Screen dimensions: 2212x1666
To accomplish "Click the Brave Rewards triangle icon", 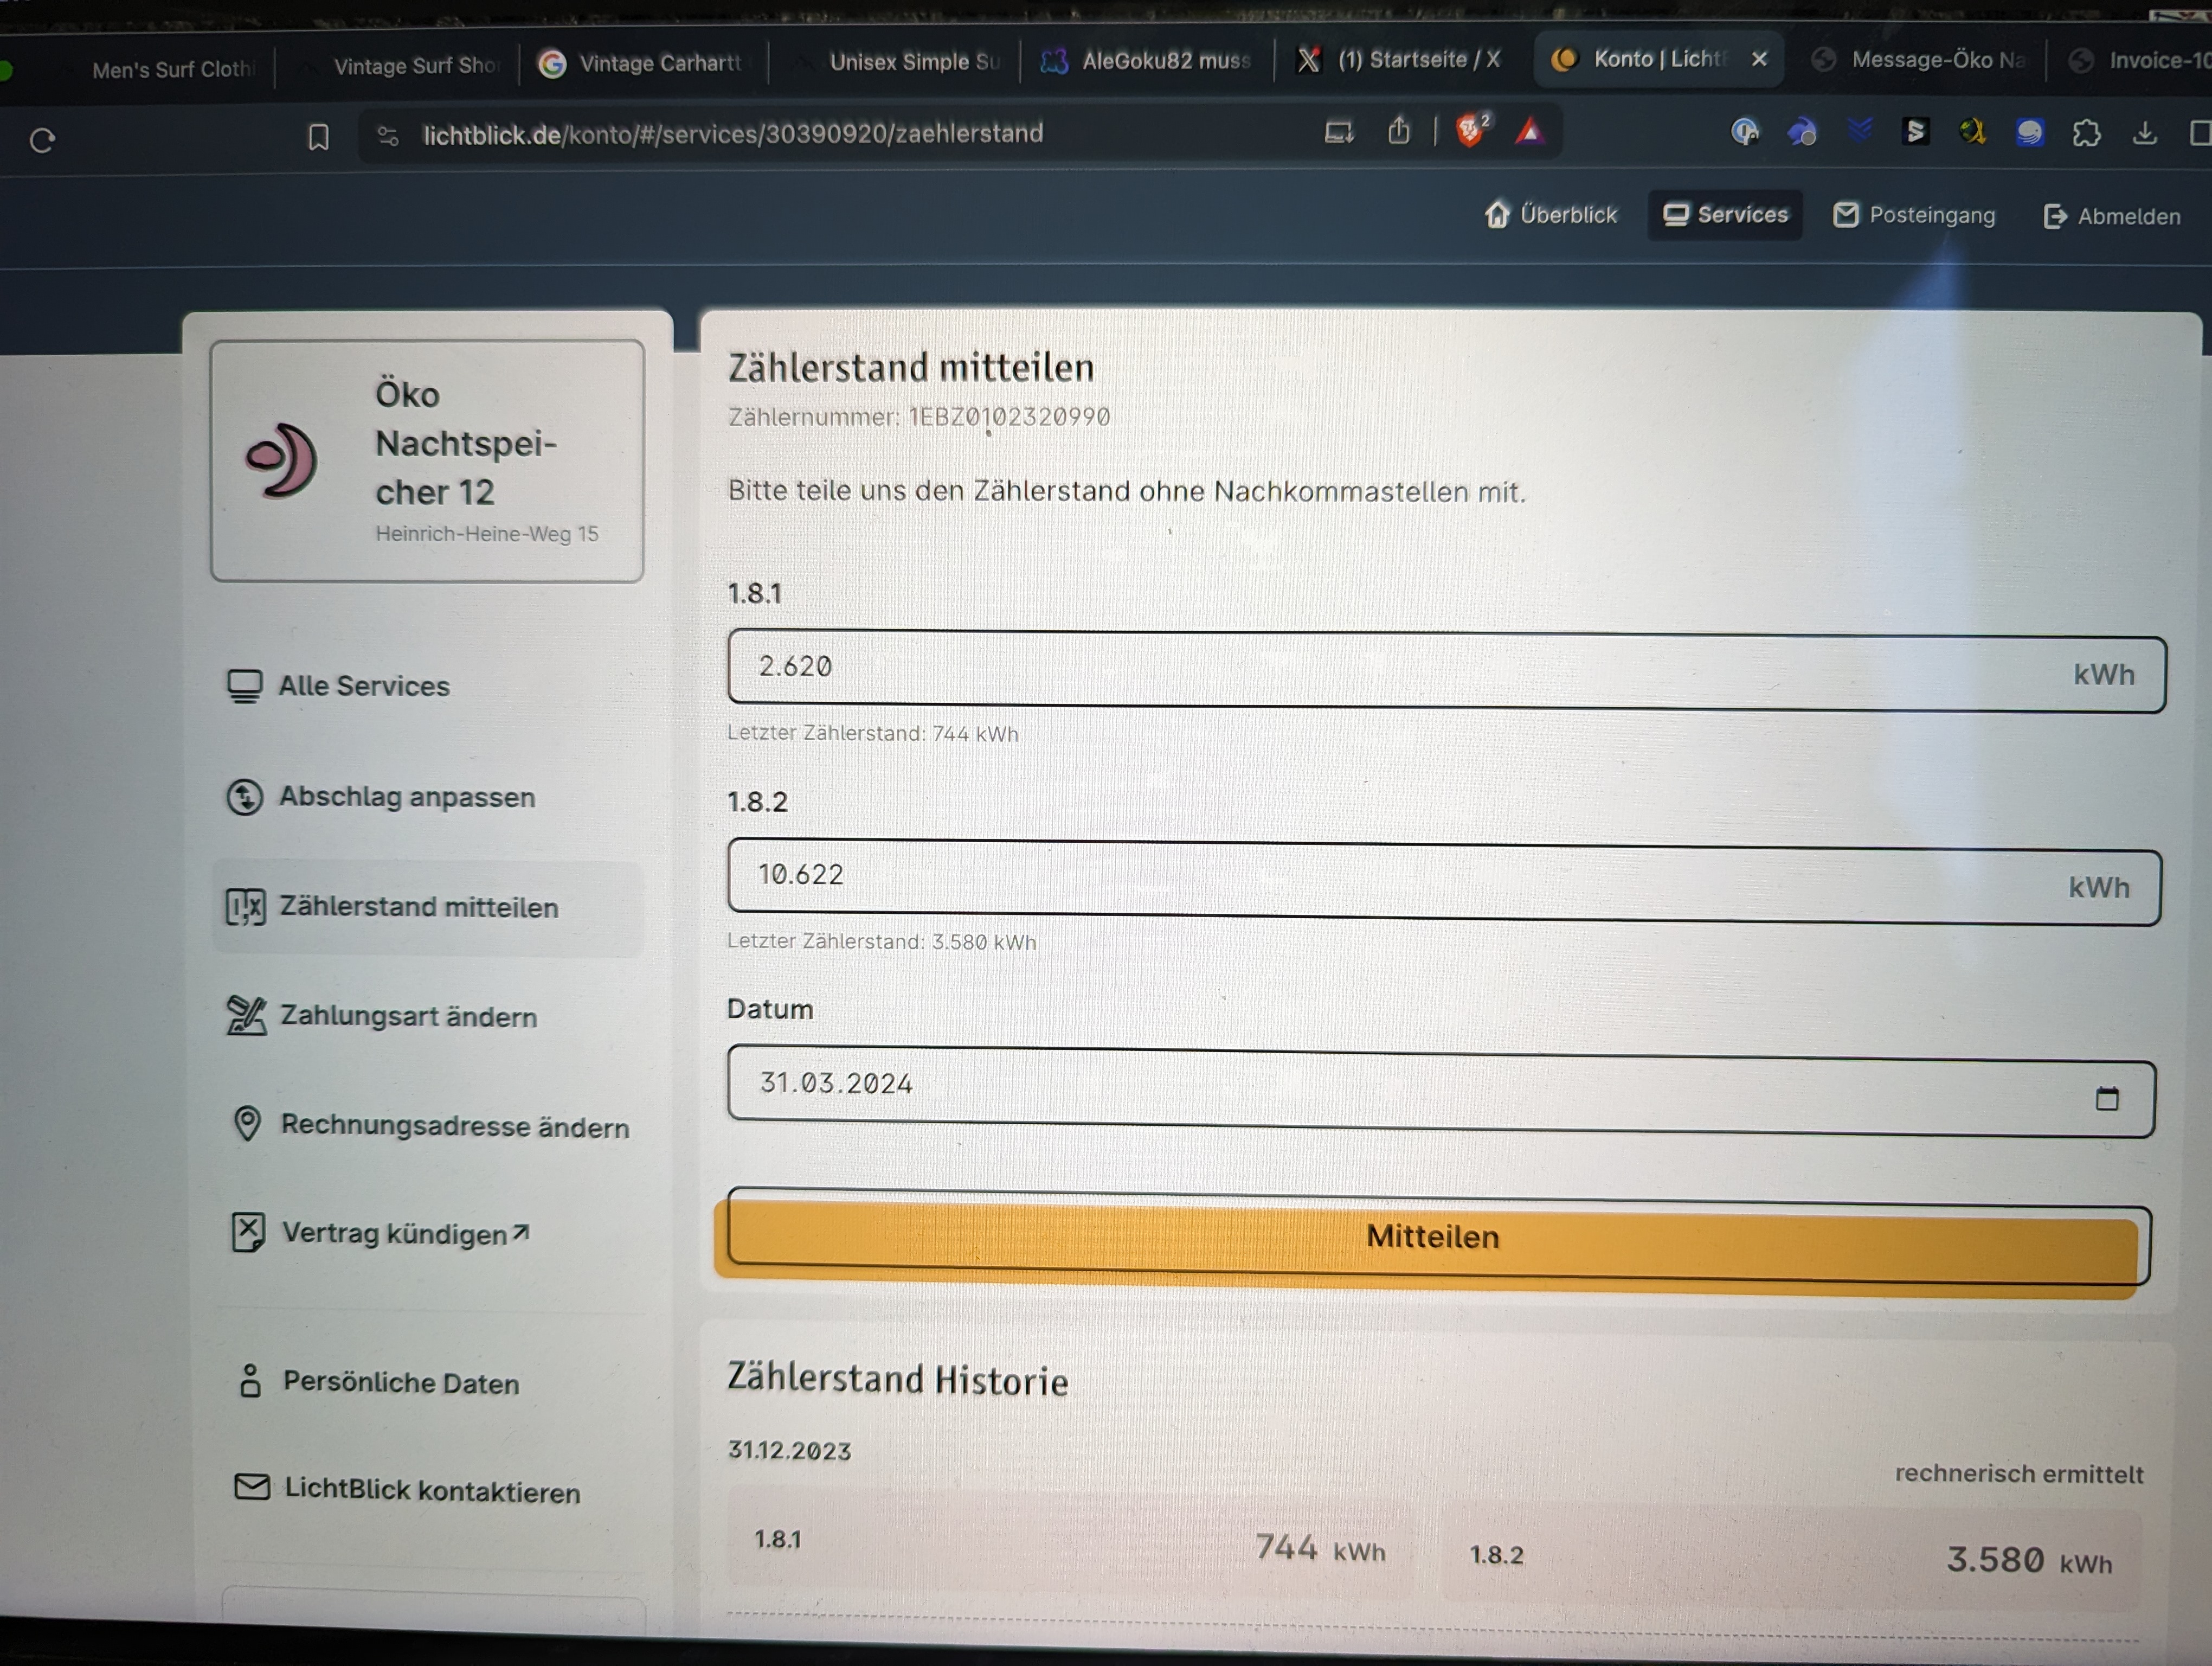I will 1529,132.
